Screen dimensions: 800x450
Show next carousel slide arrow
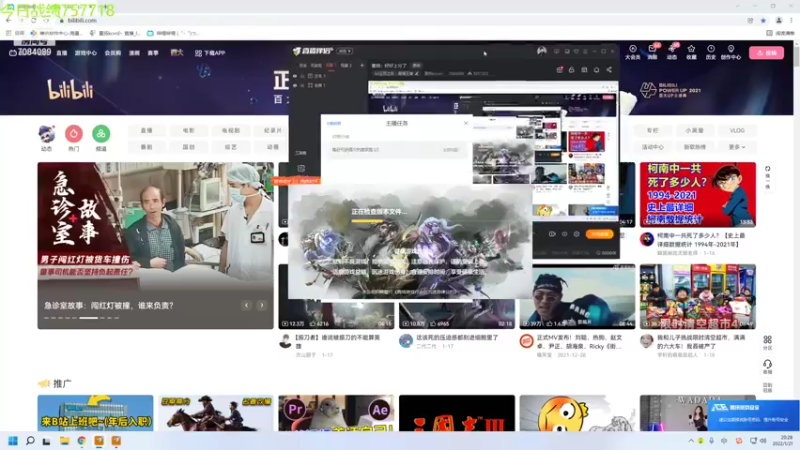tap(262, 305)
